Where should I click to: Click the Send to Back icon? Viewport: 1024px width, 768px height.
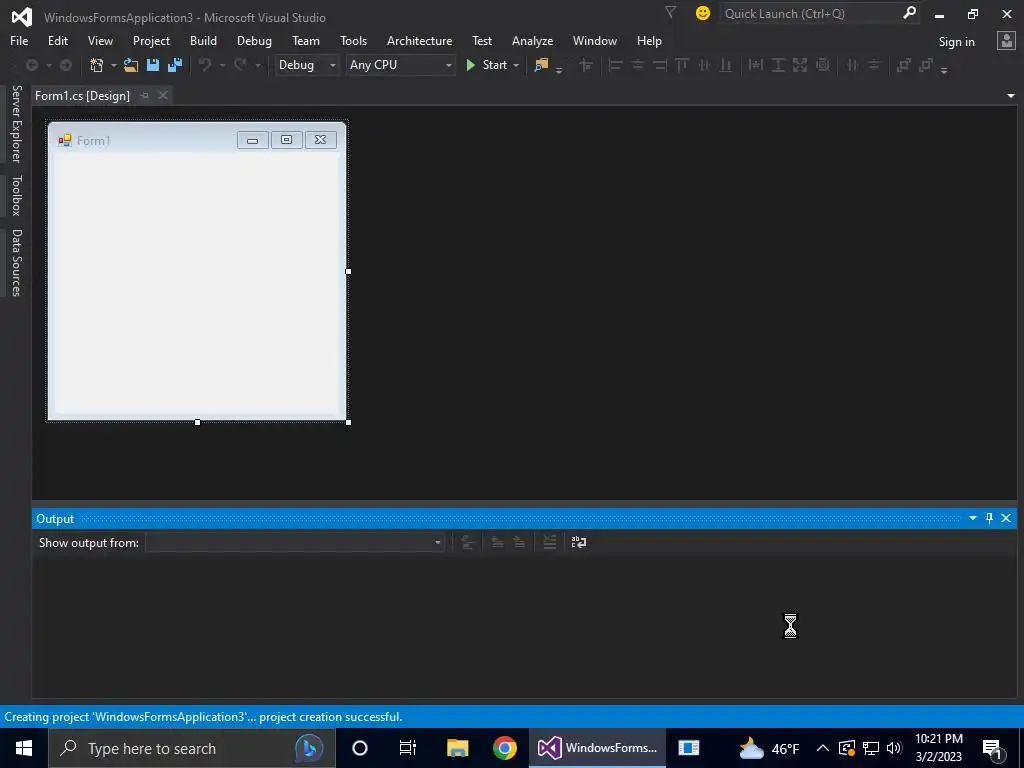coord(926,65)
